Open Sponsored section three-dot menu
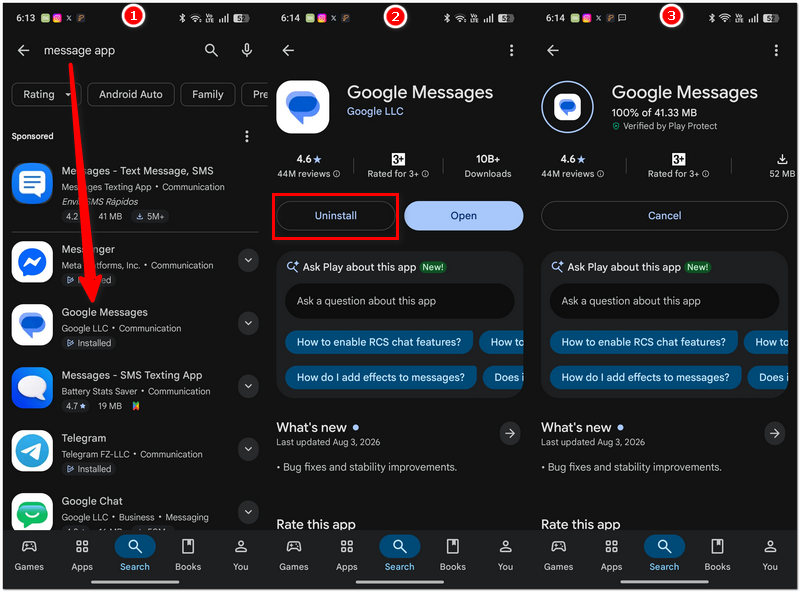The height and width of the screenshot is (592, 800). [x=247, y=136]
